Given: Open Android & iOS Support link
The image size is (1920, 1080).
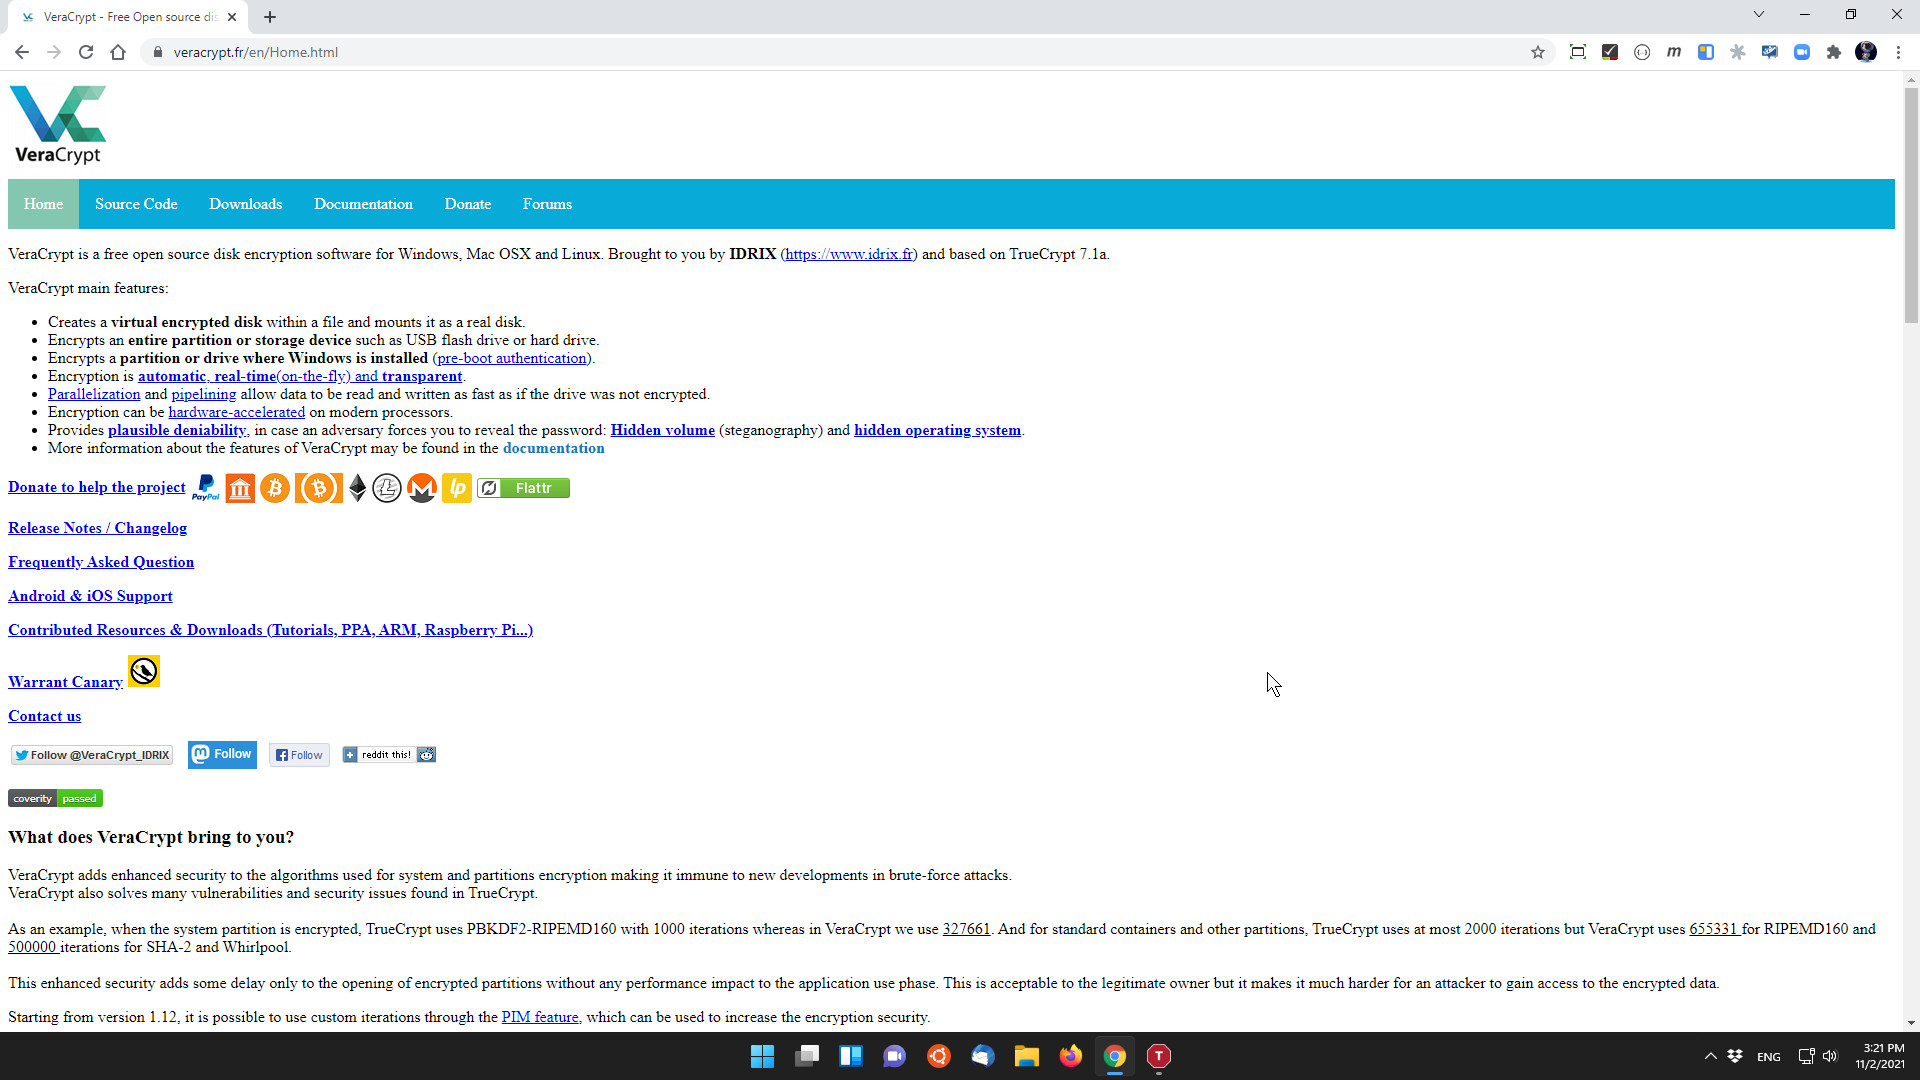Looking at the screenshot, I should point(90,596).
